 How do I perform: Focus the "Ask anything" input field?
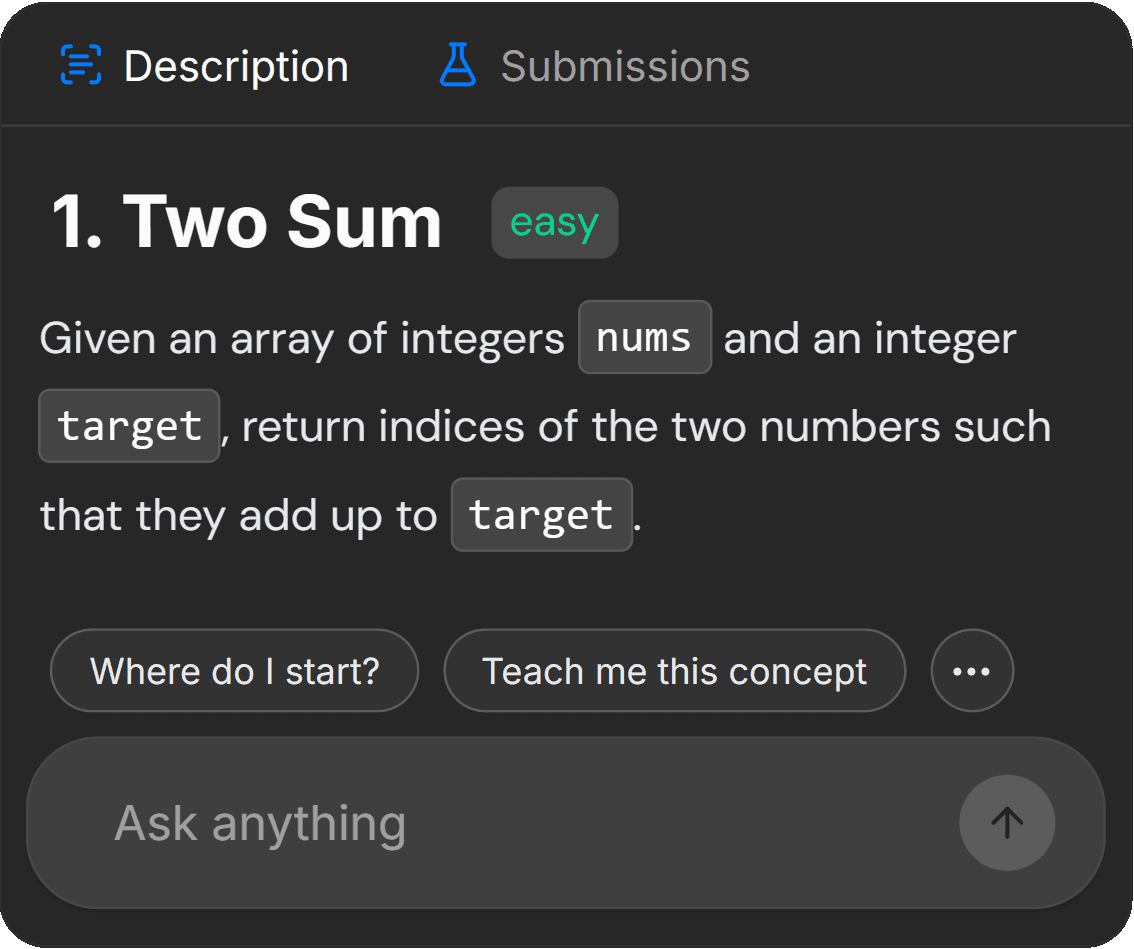coord(500,823)
